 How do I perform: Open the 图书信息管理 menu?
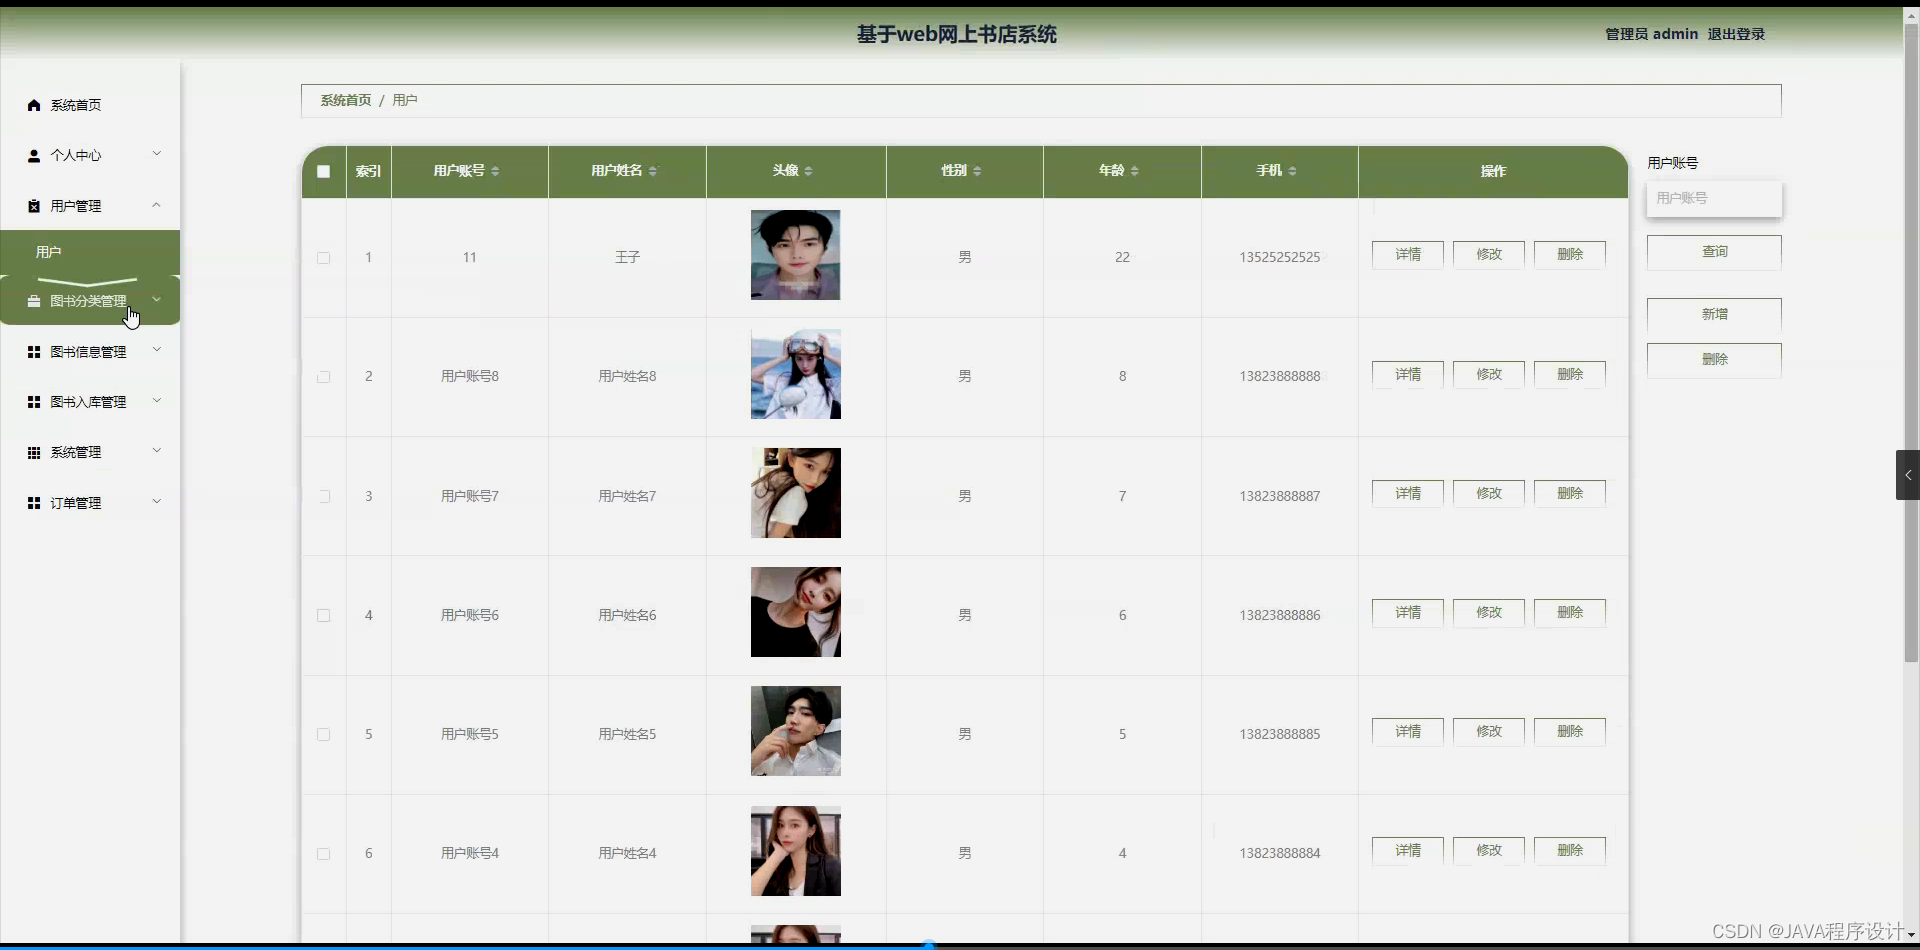click(x=90, y=352)
